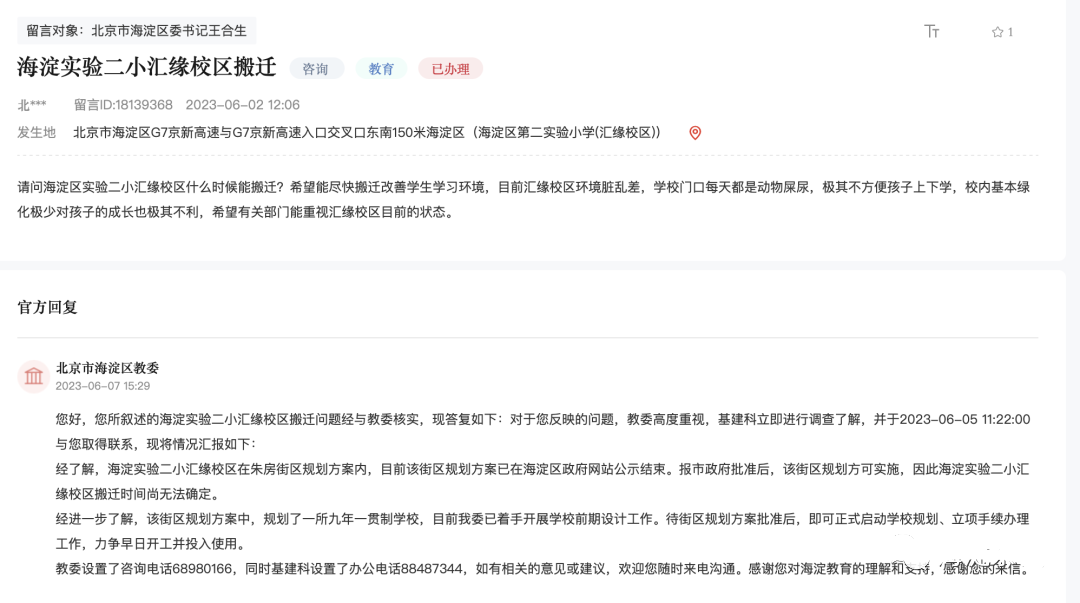This screenshot has height=603, width=1080.
Task: Click the 发生地 label
Action: pos(37,132)
